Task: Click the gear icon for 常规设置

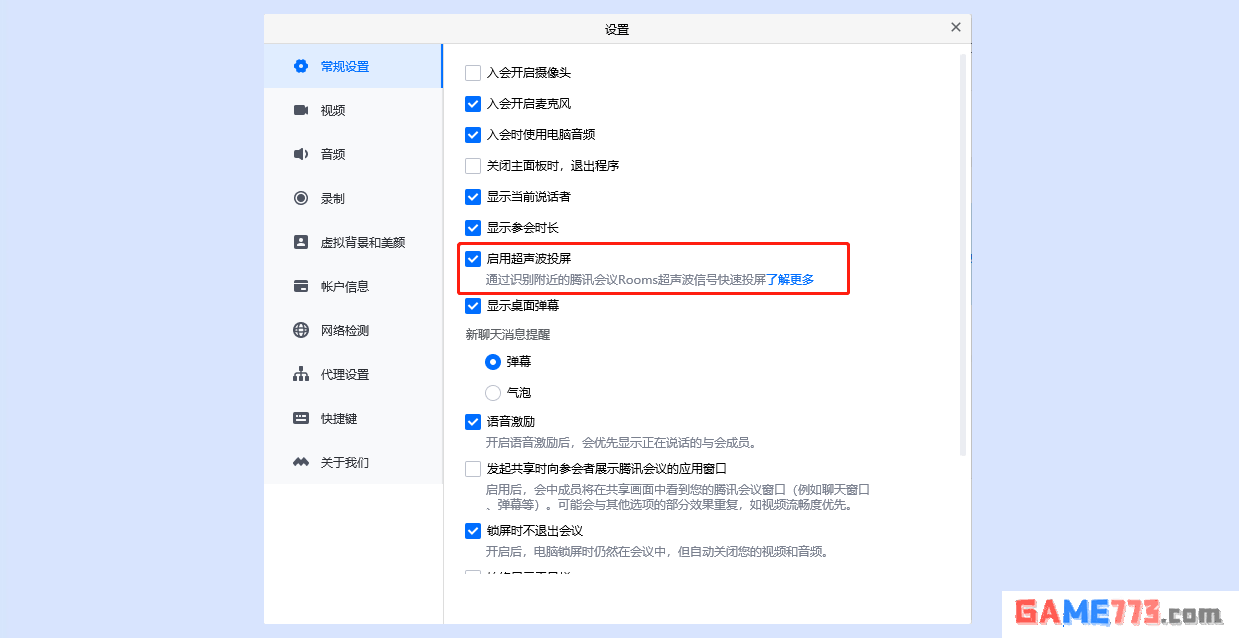Action: (300, 66)
